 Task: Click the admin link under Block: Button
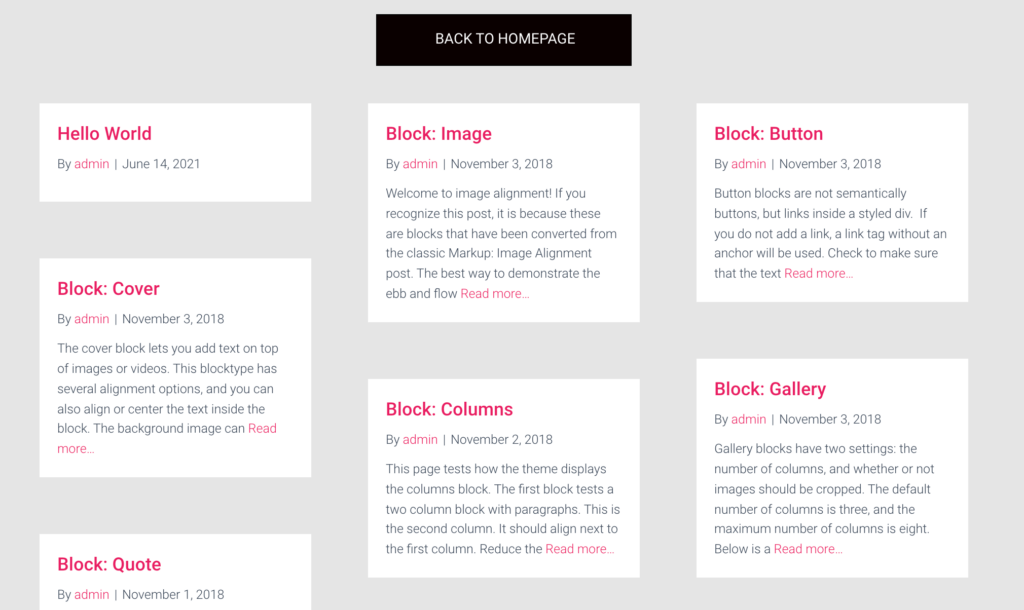[x=748, y=163]
